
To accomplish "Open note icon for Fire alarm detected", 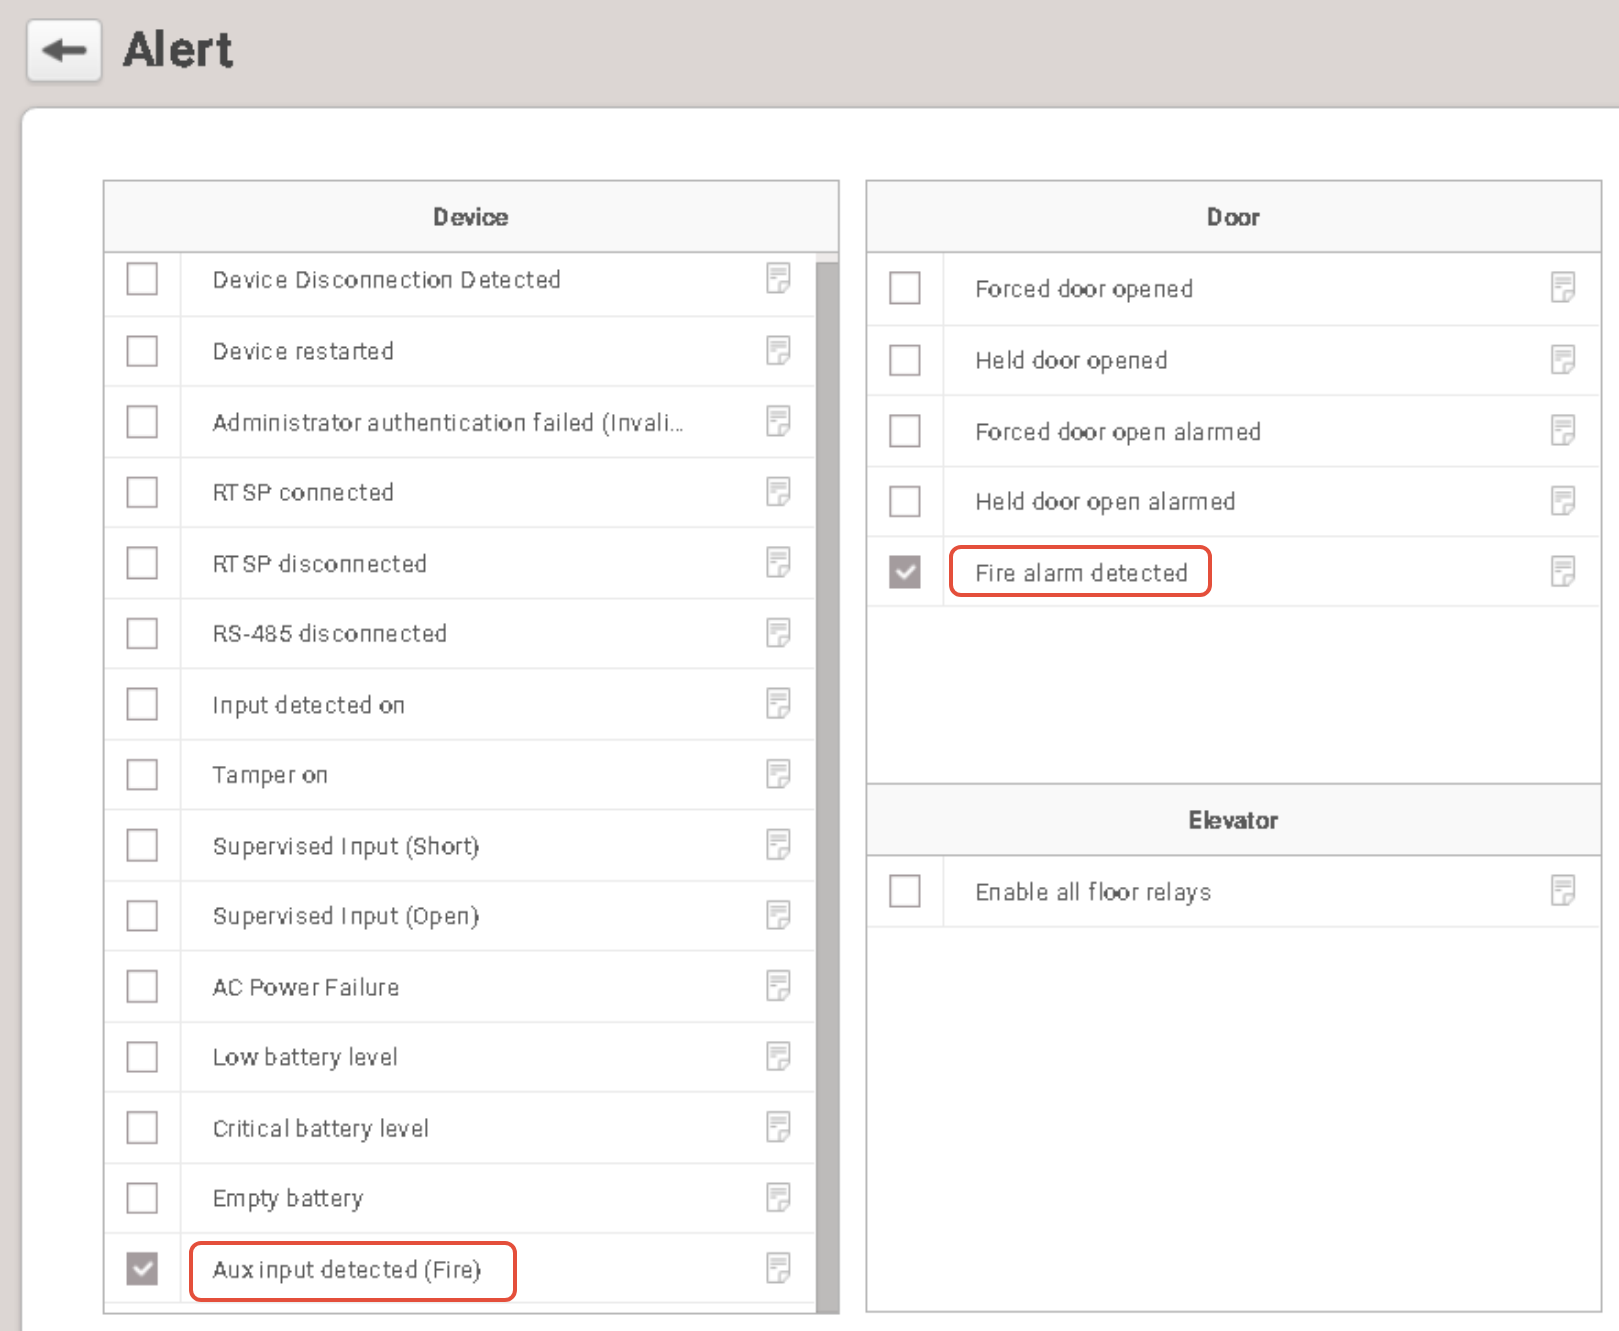I will [x=1563, y=571].
